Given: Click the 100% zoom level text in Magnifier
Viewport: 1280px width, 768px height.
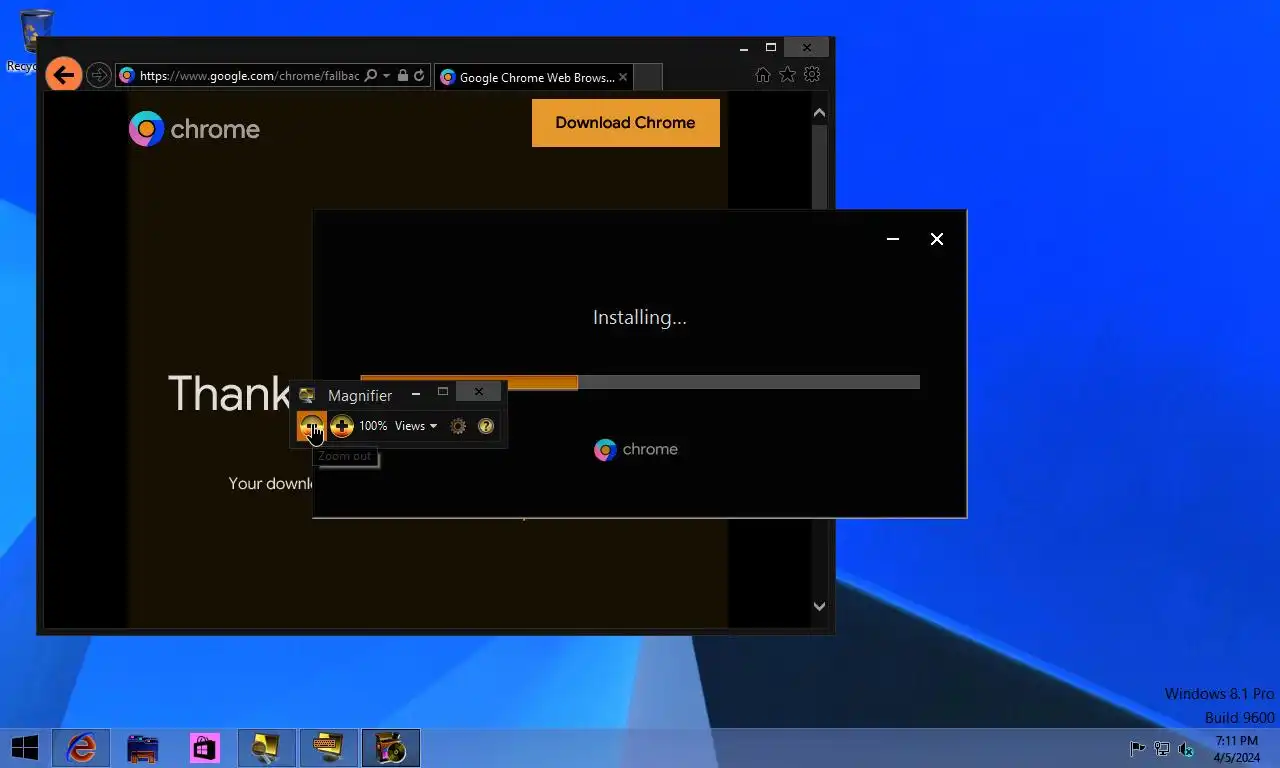Looking at the screenshot, I should [x=373, y=426].
